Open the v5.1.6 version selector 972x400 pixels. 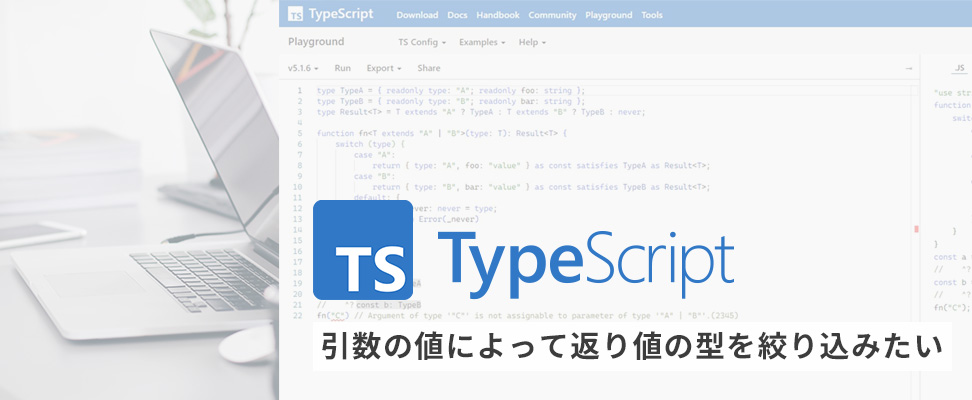(x=303, y=68)
